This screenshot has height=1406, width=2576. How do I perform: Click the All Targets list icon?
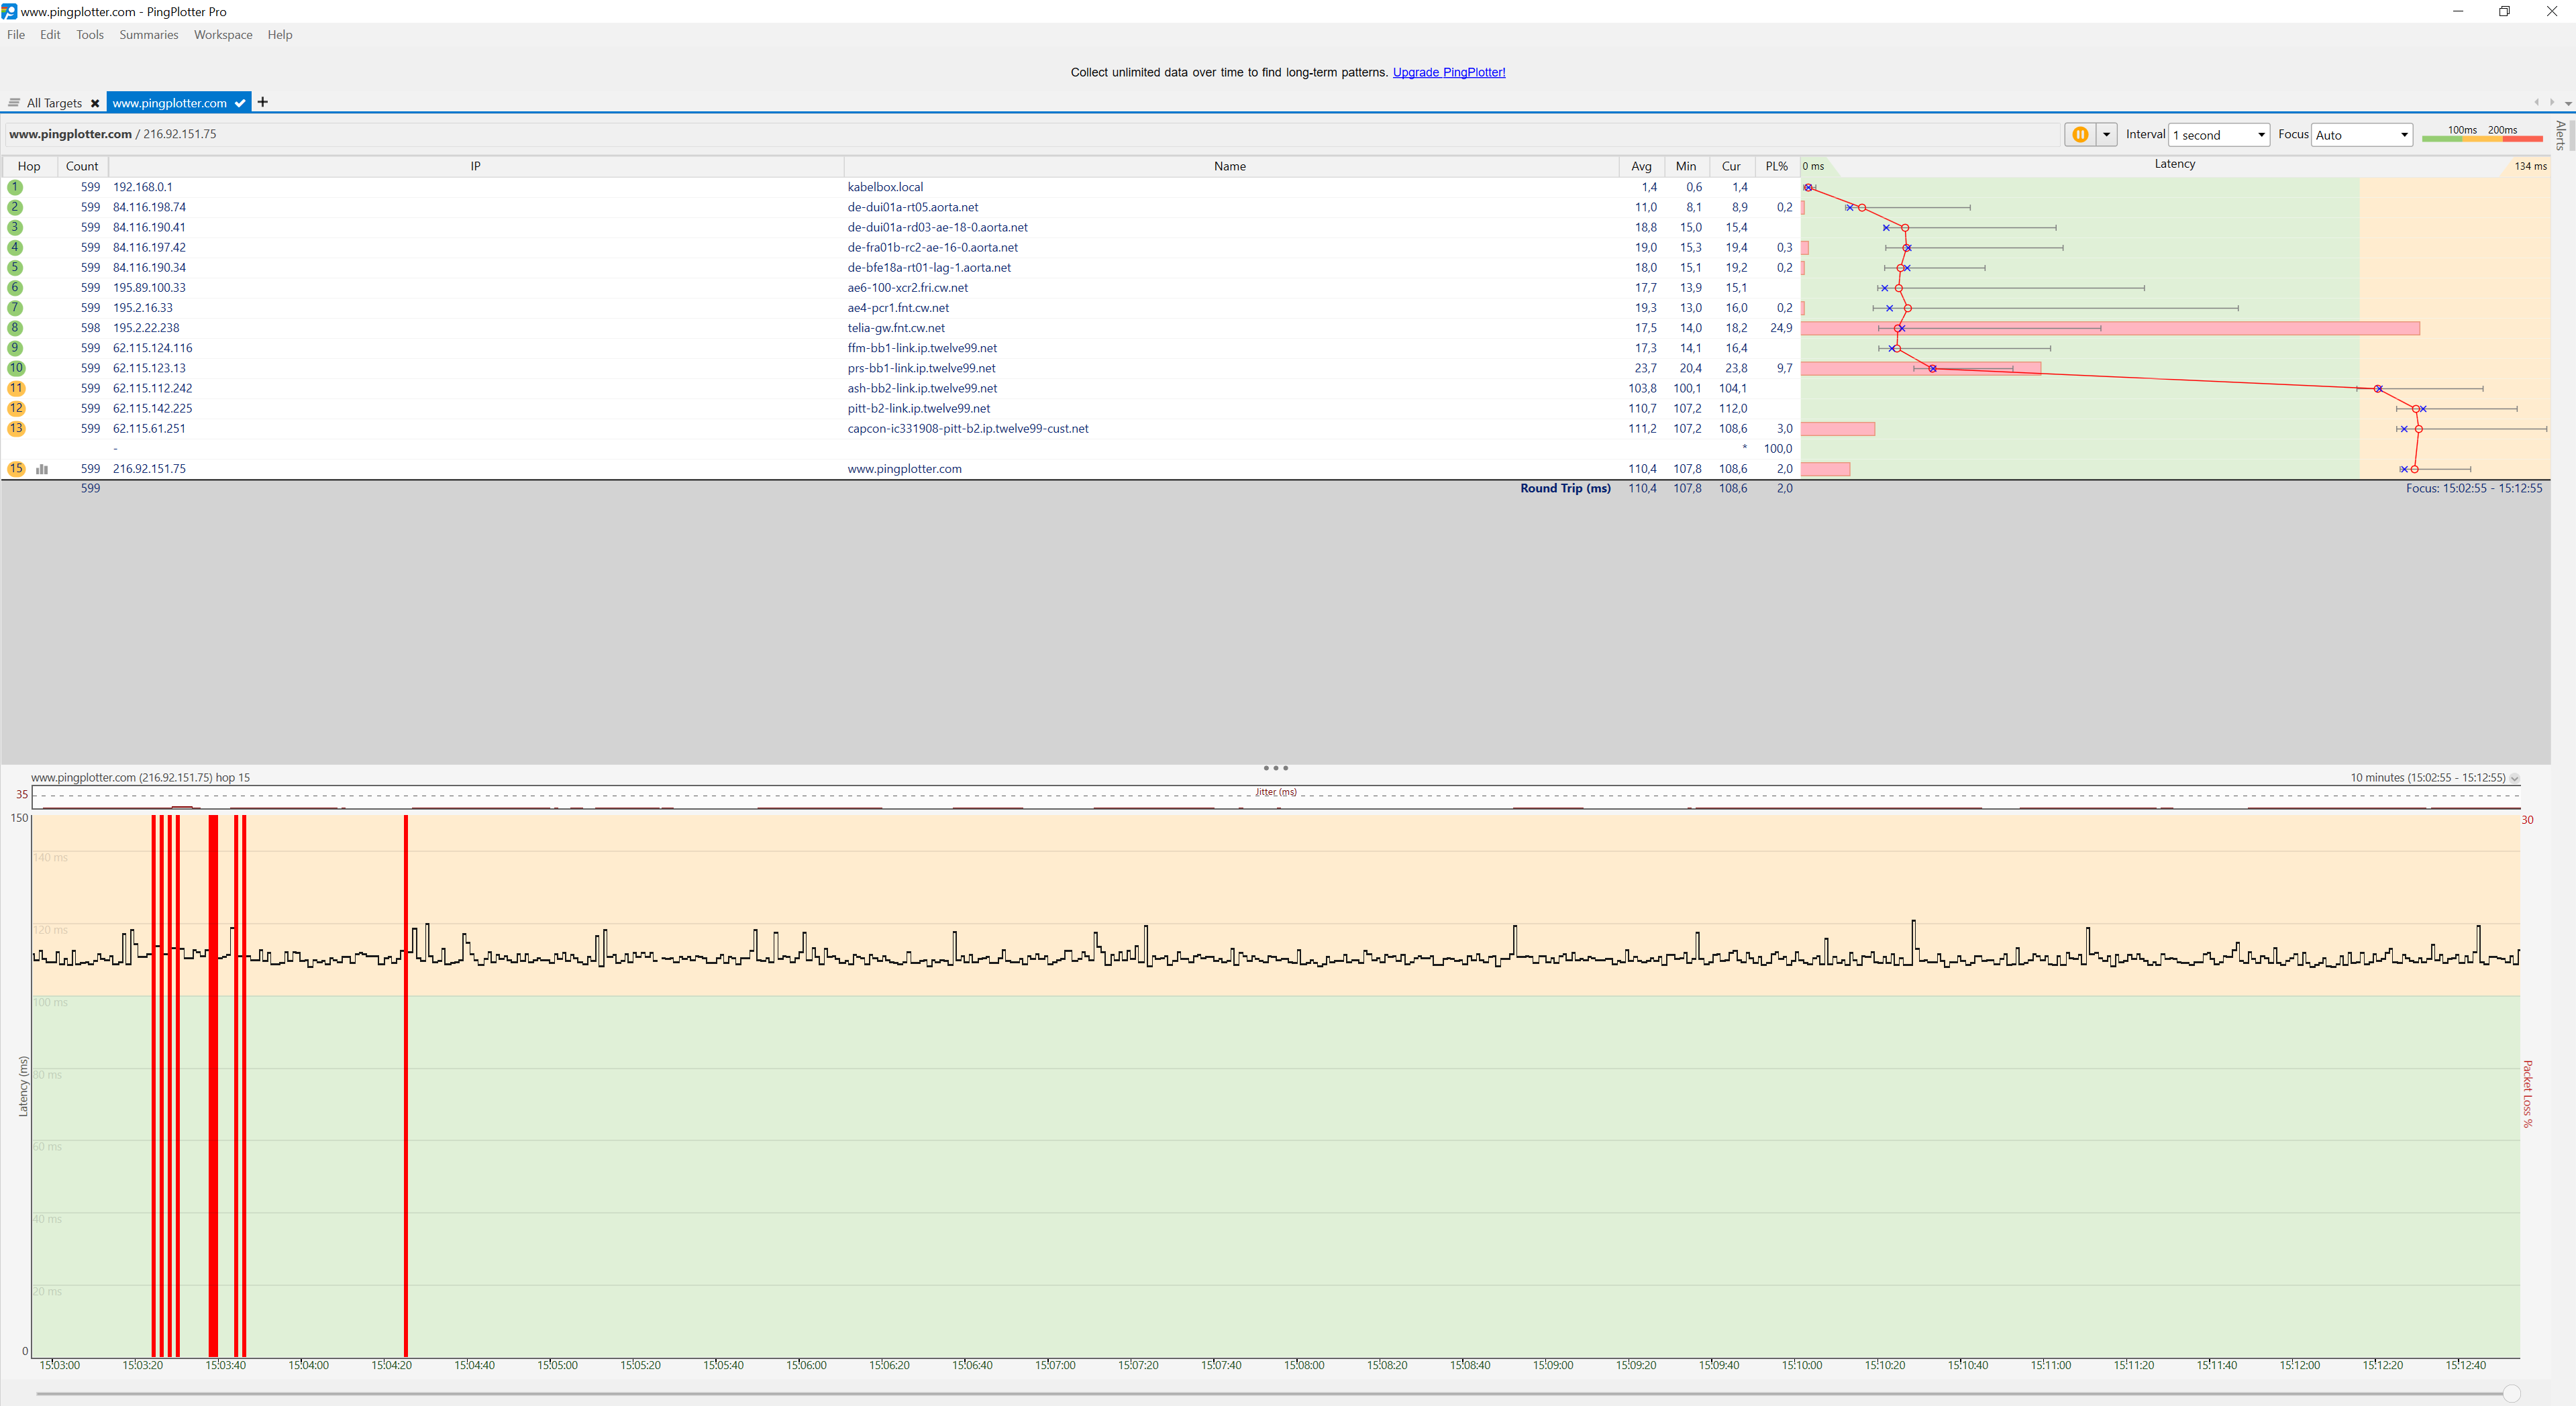(14, 103)
